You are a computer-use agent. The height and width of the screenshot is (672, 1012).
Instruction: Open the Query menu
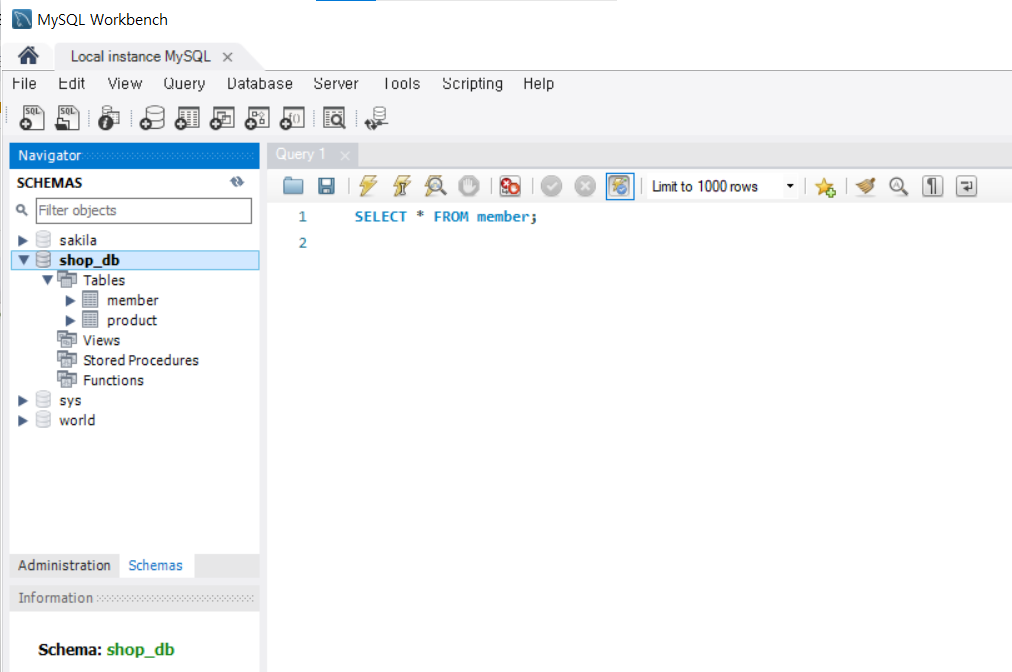click(x=184, y=83)
